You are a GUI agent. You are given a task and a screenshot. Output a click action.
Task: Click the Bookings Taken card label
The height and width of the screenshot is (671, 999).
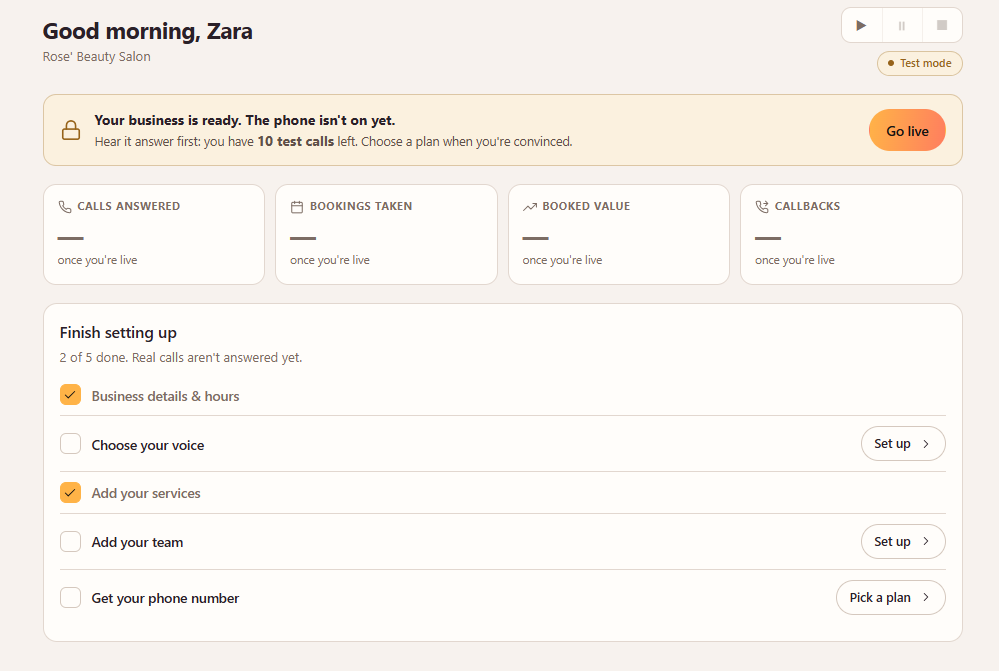pyautogui.click(x=361, y=206)
